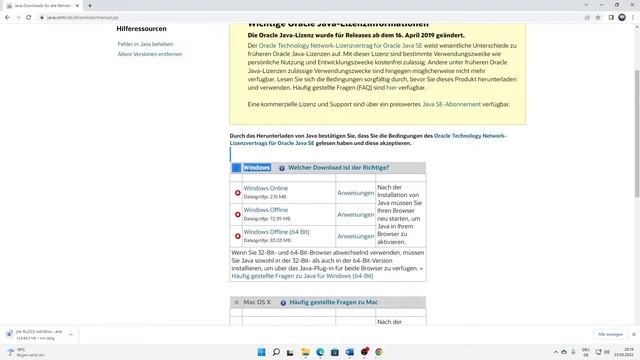Click the share page icon in address bar
Viewport: 640px width, 360px height.
click(587, 18)
